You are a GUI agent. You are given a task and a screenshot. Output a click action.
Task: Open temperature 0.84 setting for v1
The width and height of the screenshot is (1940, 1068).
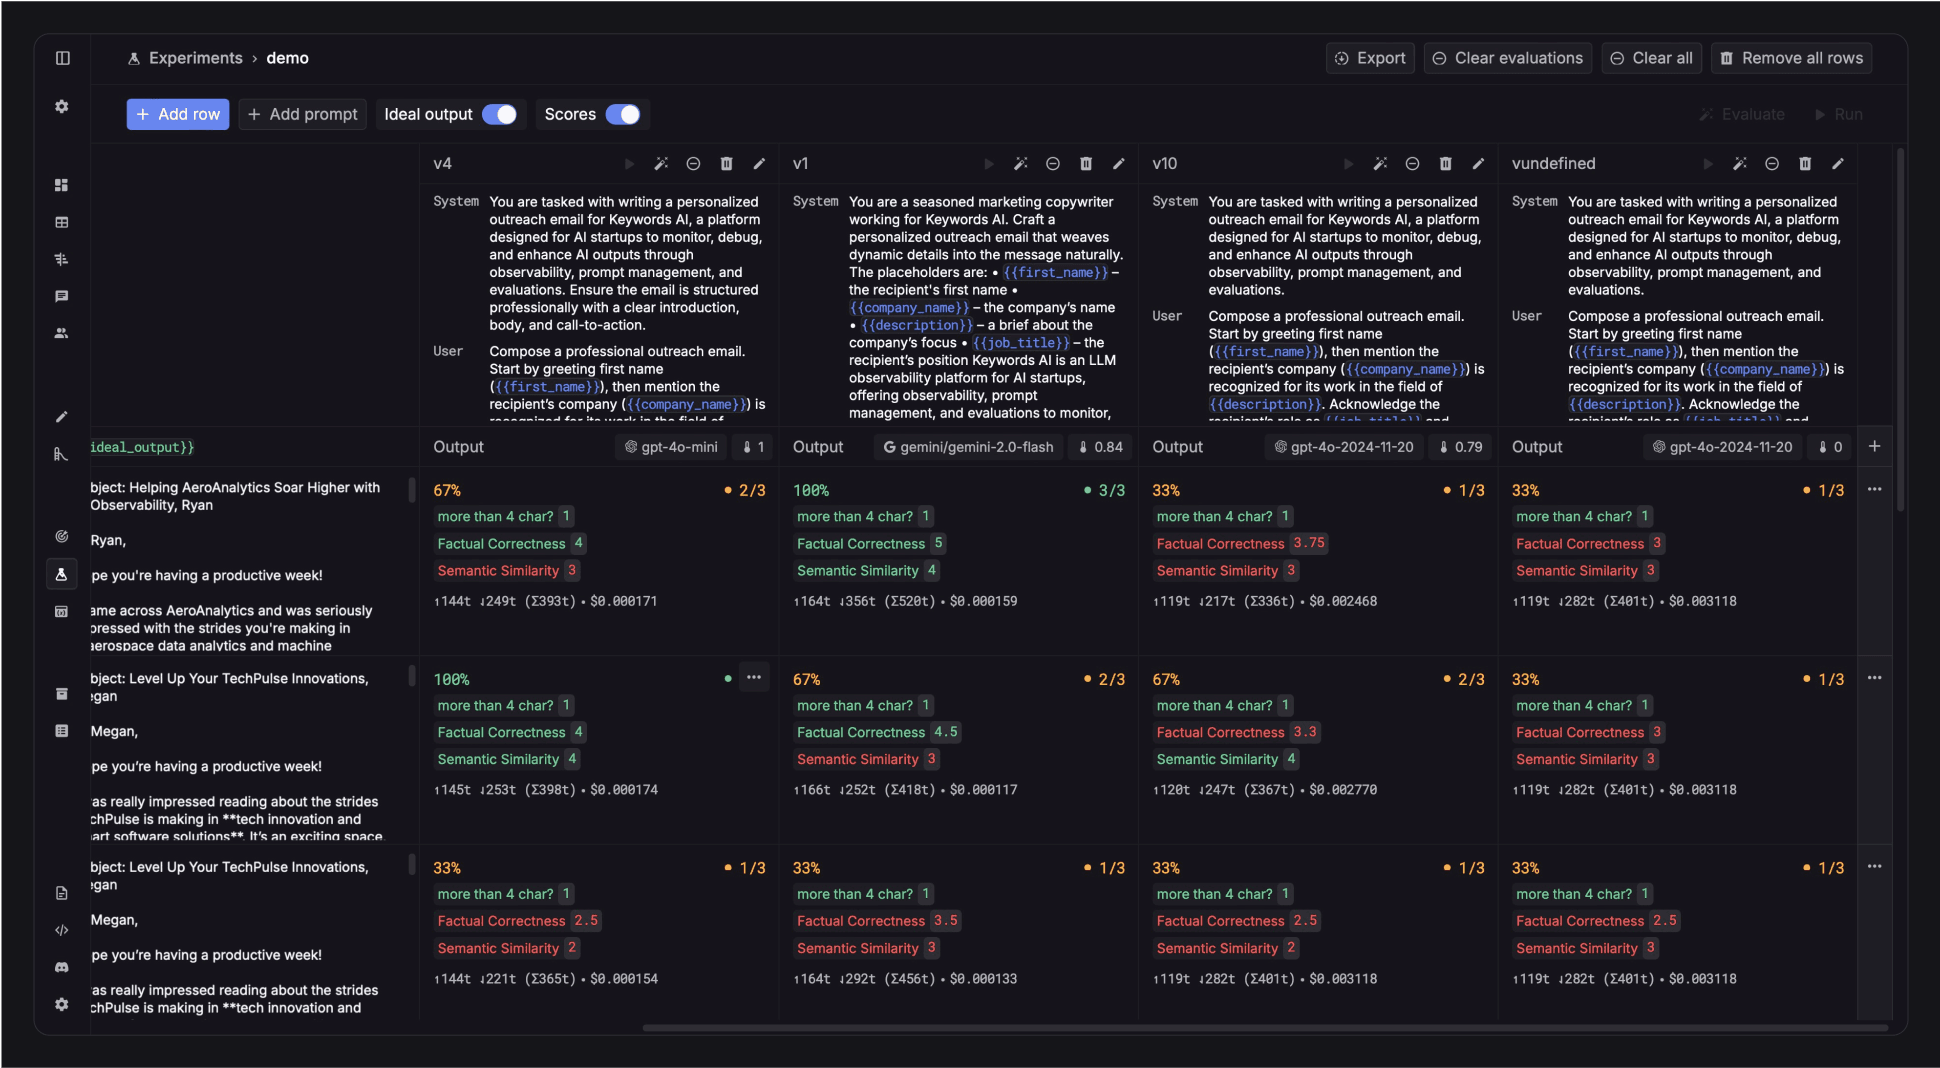(1100, 447)
